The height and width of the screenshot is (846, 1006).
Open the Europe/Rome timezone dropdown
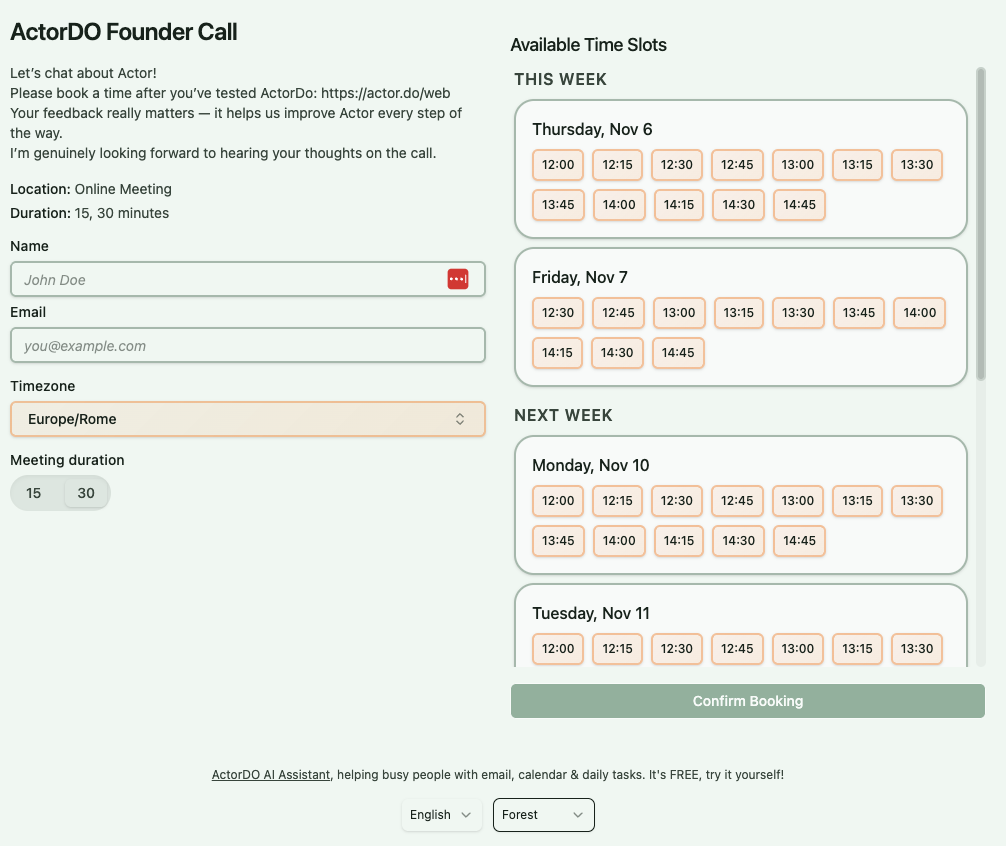point(247,419)
